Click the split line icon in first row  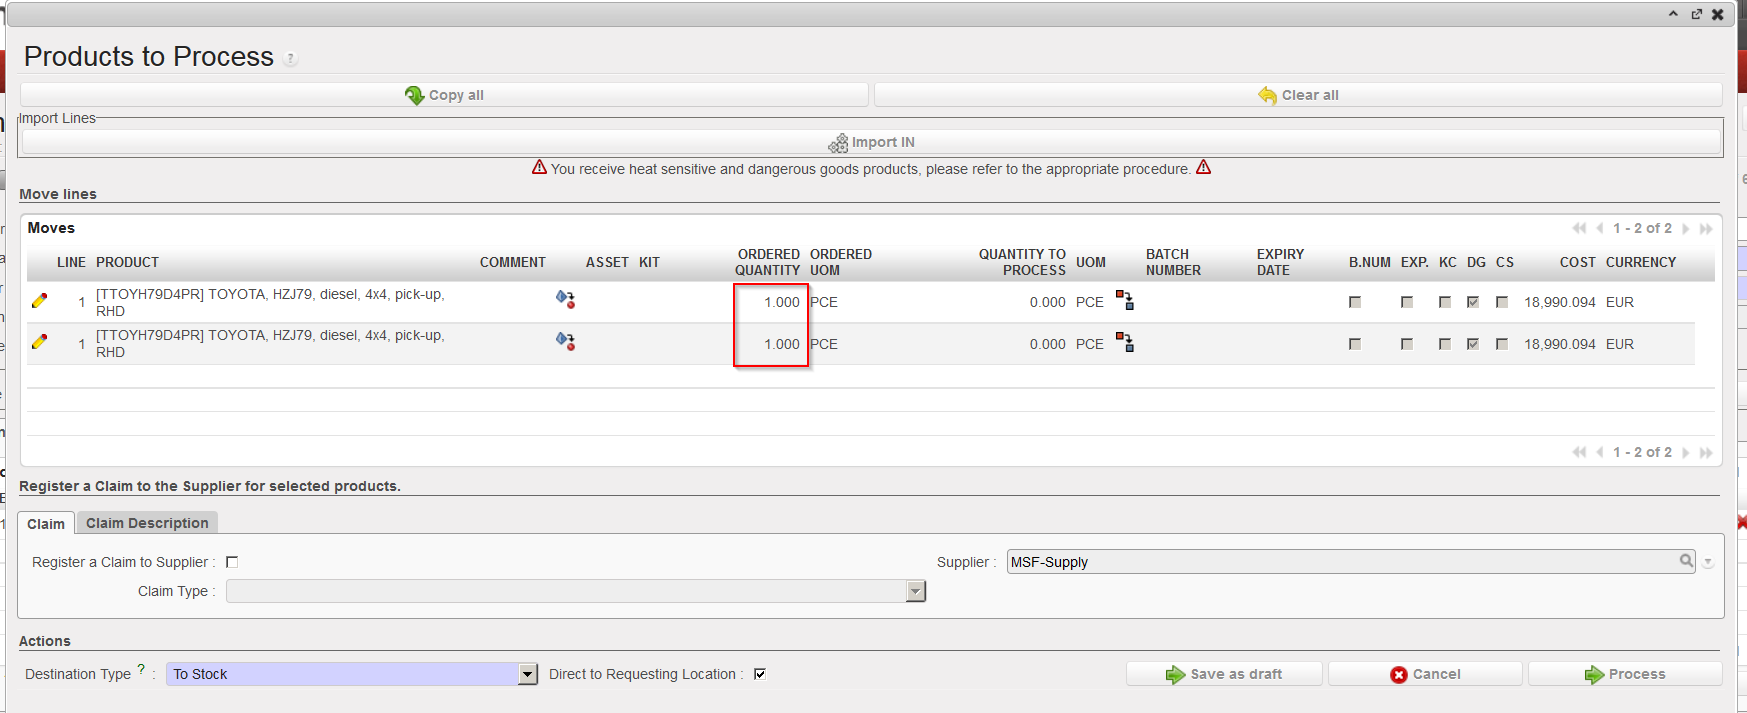click(x=1125, y=301)
